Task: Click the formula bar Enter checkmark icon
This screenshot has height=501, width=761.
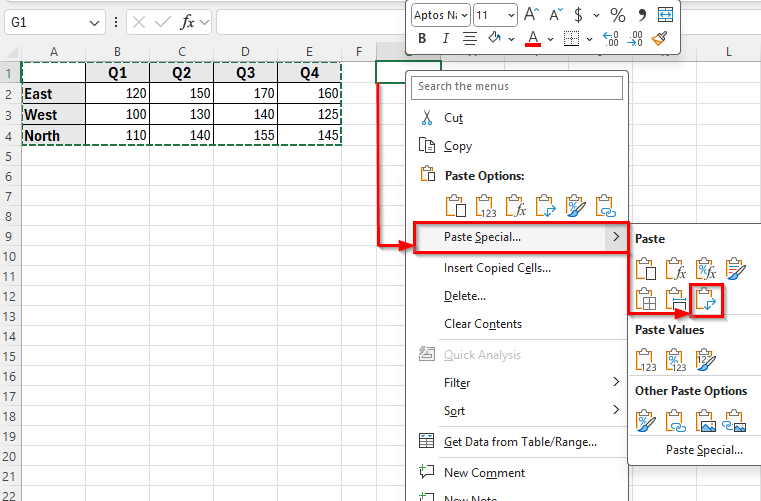Action: [x=163, y=22]
